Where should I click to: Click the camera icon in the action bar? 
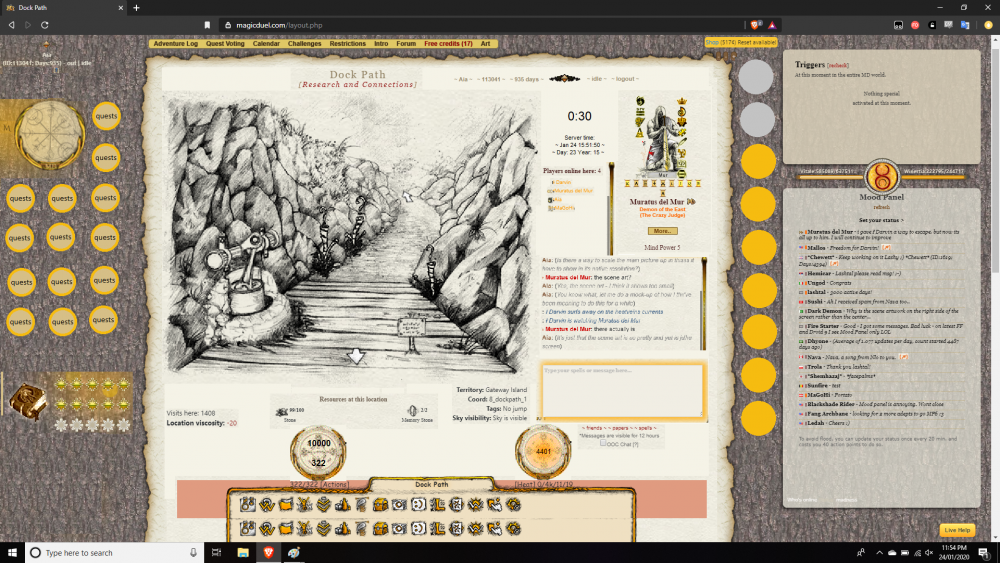click(x=399, y=504)
